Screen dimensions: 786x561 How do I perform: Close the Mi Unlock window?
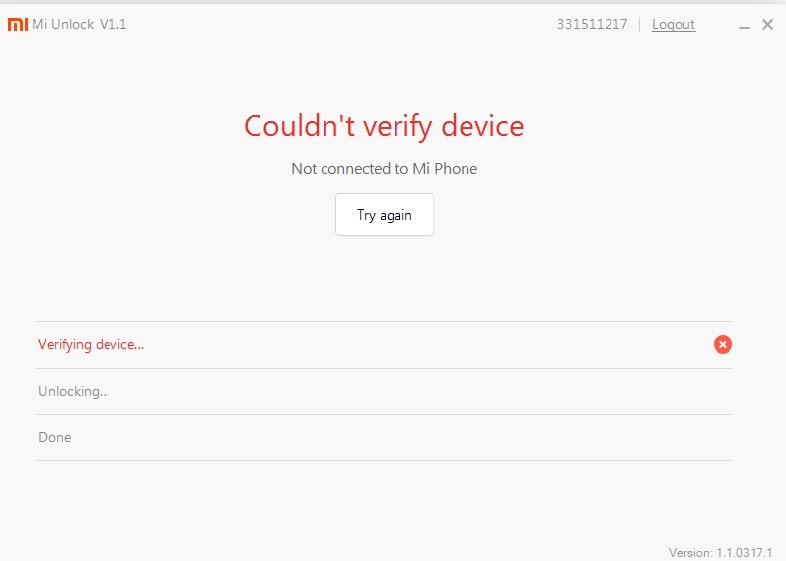click(767, 25)
